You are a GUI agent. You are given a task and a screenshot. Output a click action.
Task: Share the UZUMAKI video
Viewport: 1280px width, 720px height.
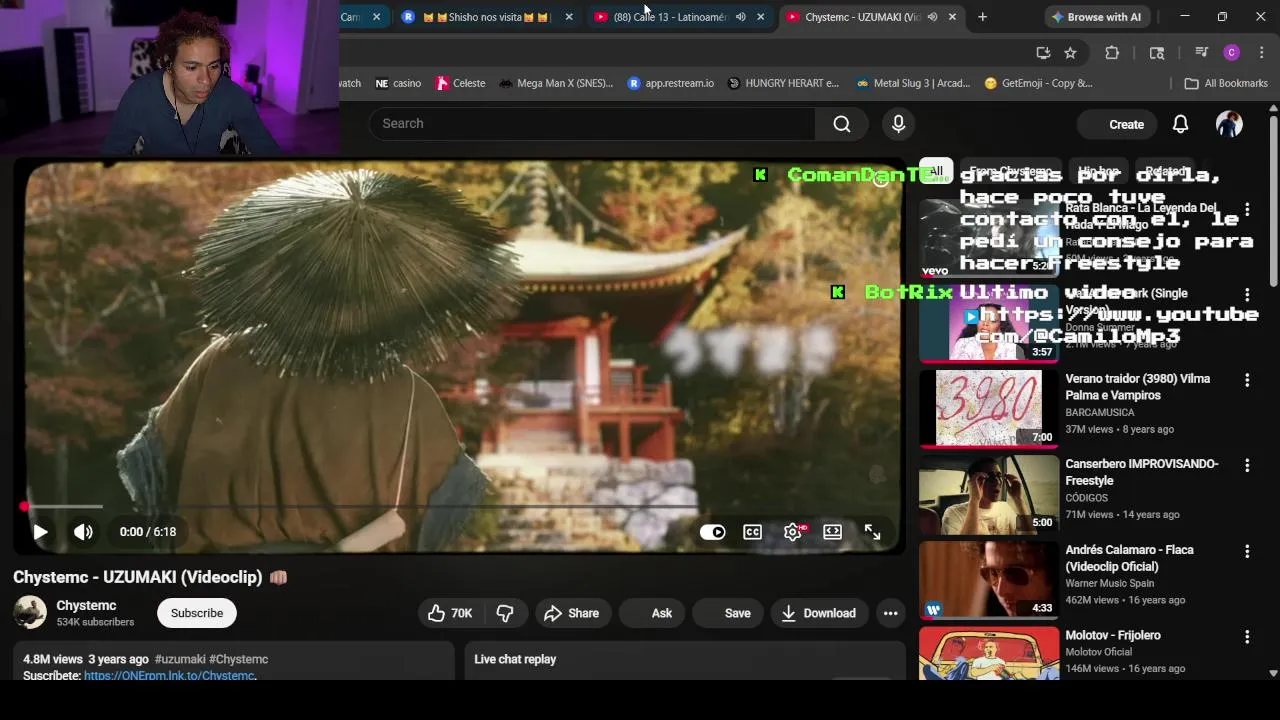point(572,613)
